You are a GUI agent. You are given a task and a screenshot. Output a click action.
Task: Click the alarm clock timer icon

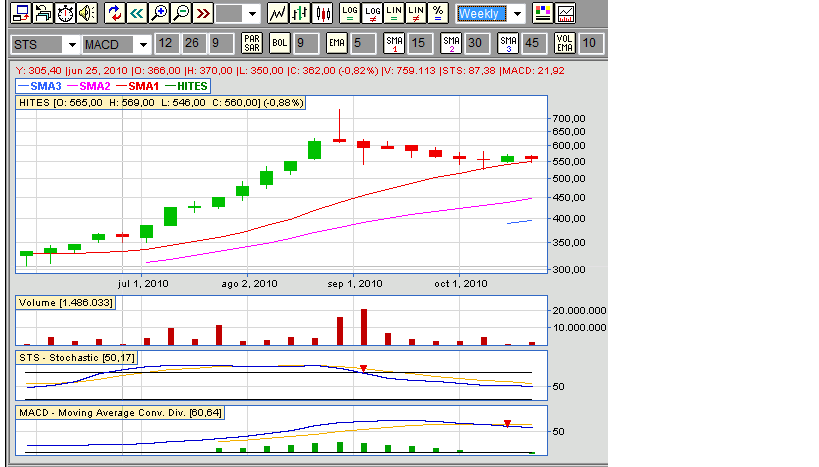[65, 14]
